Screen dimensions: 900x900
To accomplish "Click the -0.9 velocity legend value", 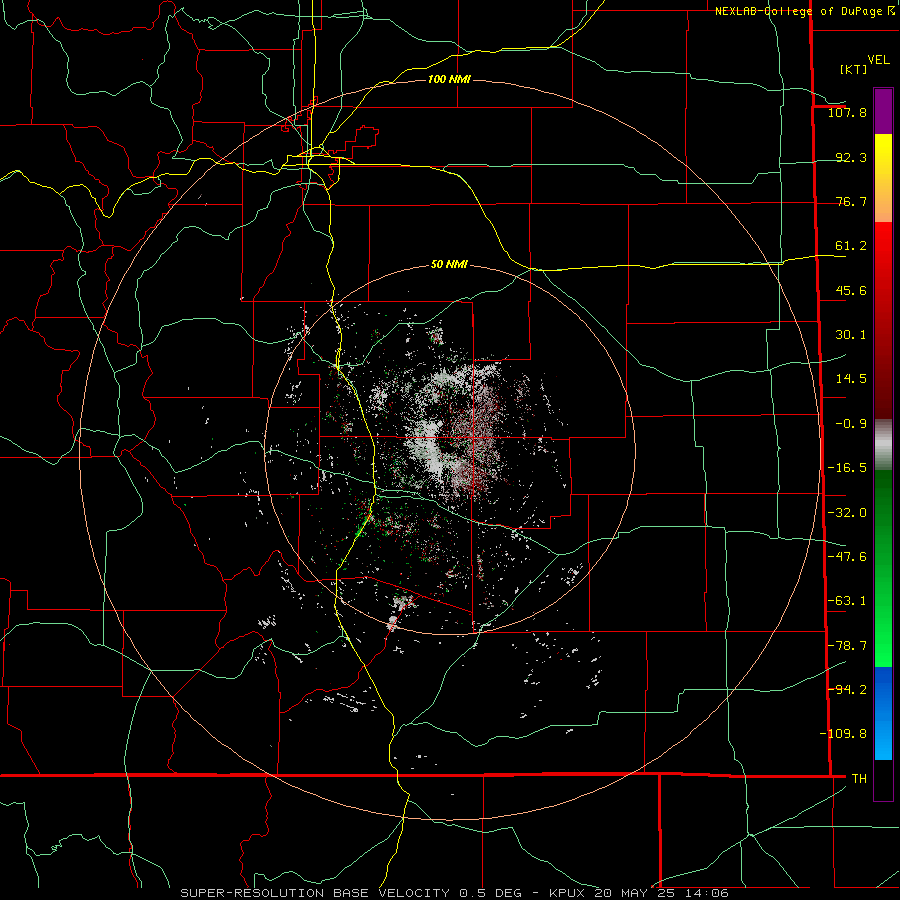I will click(851, 424).
